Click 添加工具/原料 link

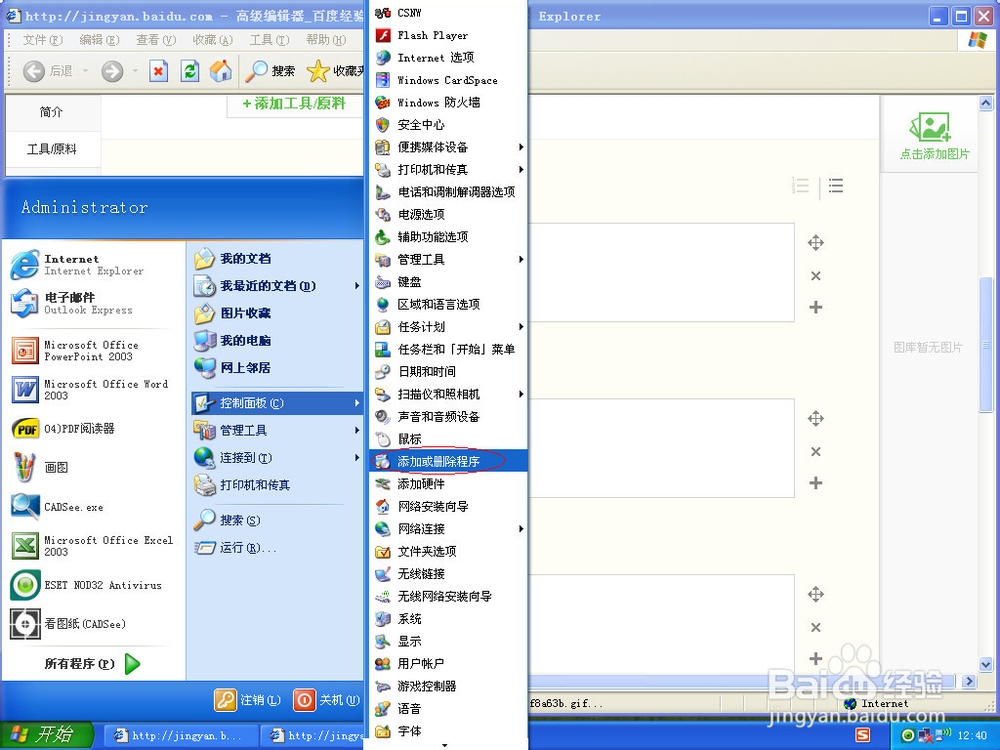(294, 103)
